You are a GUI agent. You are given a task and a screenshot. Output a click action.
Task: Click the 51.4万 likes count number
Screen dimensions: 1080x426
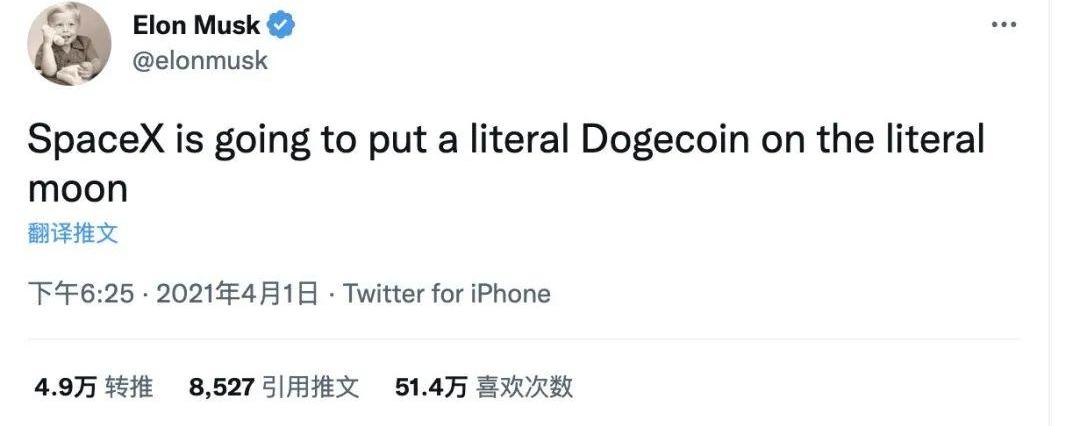[x=431, y=387]
